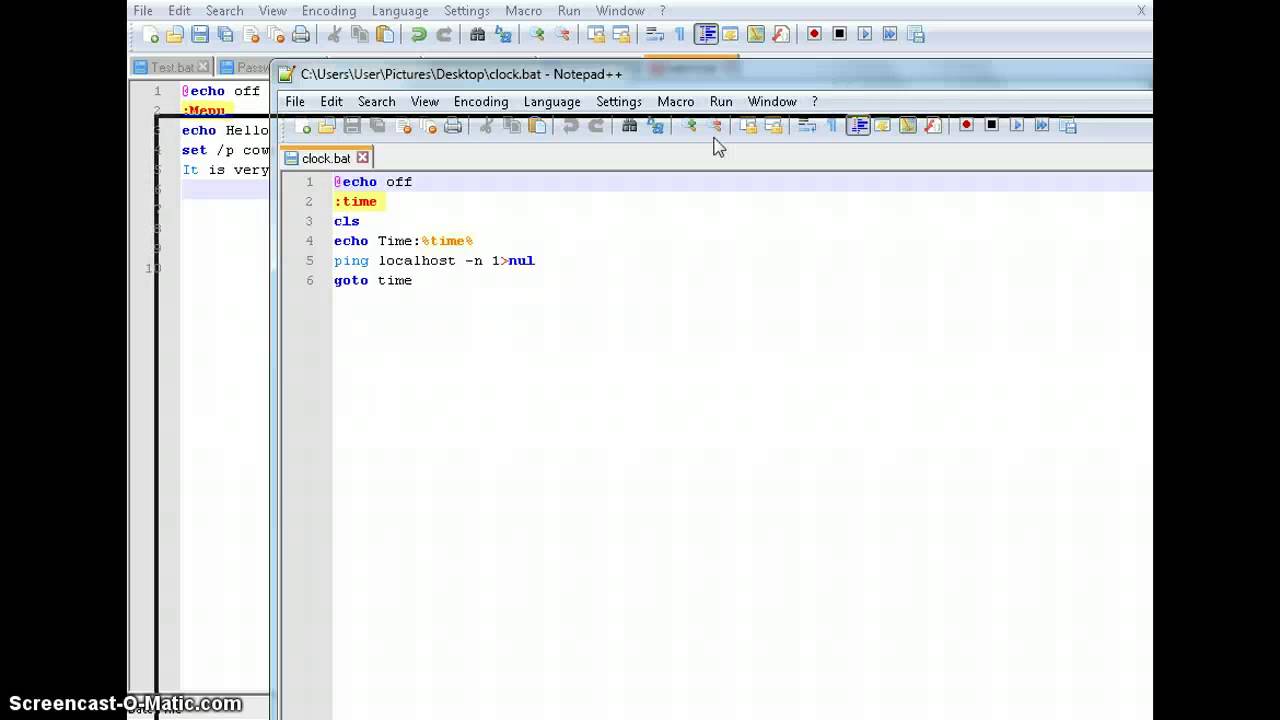The height and width of the screenshot is (720, 1280).
Task: Create a new file in clock.bat window toolbar
Action: tap(303, 126)
